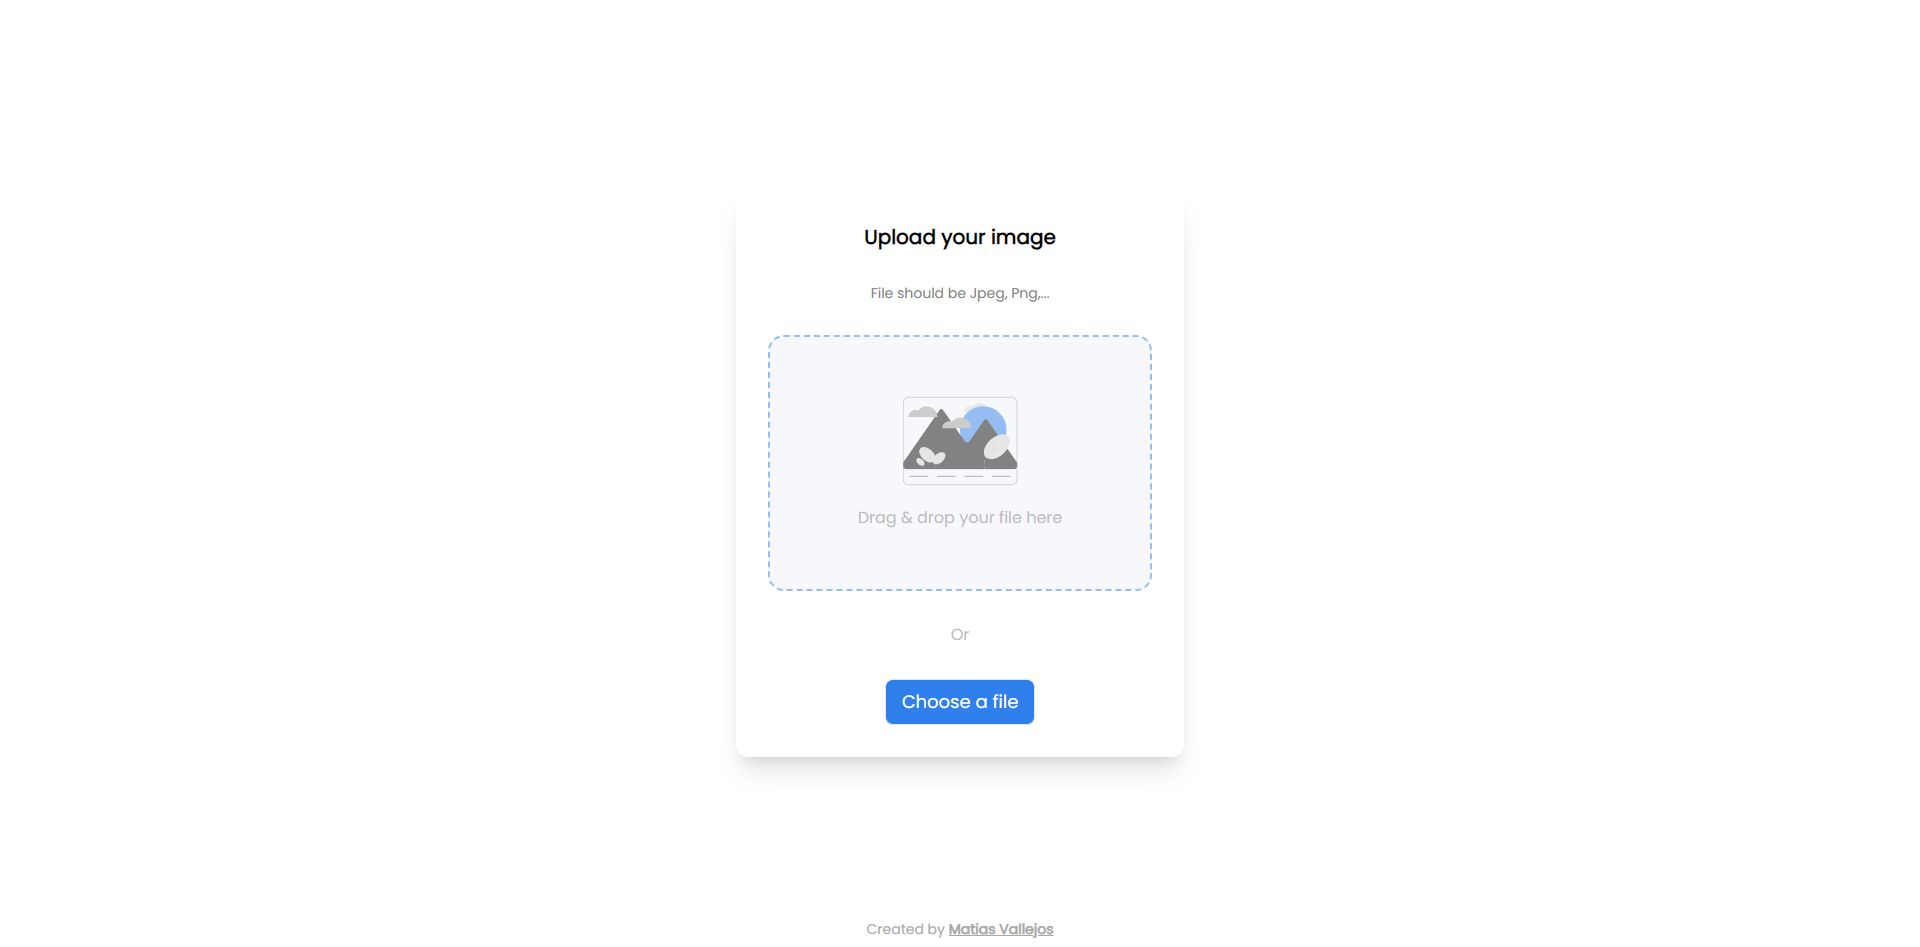Click the small cloud over the middle mountain
This screenshot has height=947, width=1920.
tap(957, 423)
